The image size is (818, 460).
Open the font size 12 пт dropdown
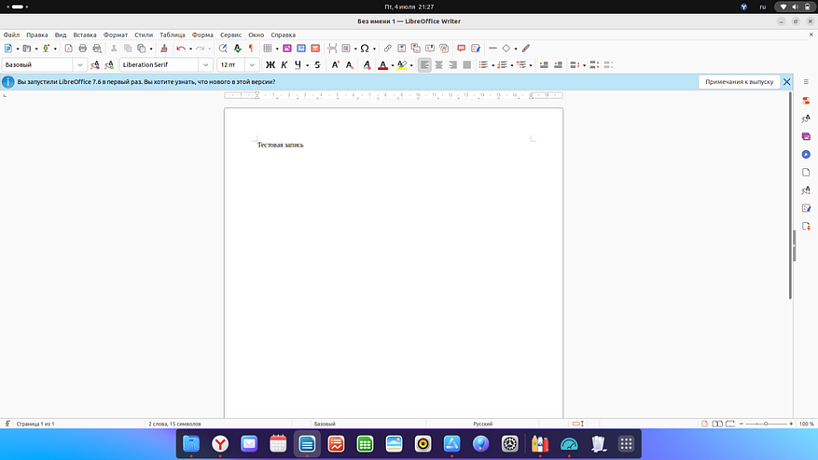(x=253, y=65)
